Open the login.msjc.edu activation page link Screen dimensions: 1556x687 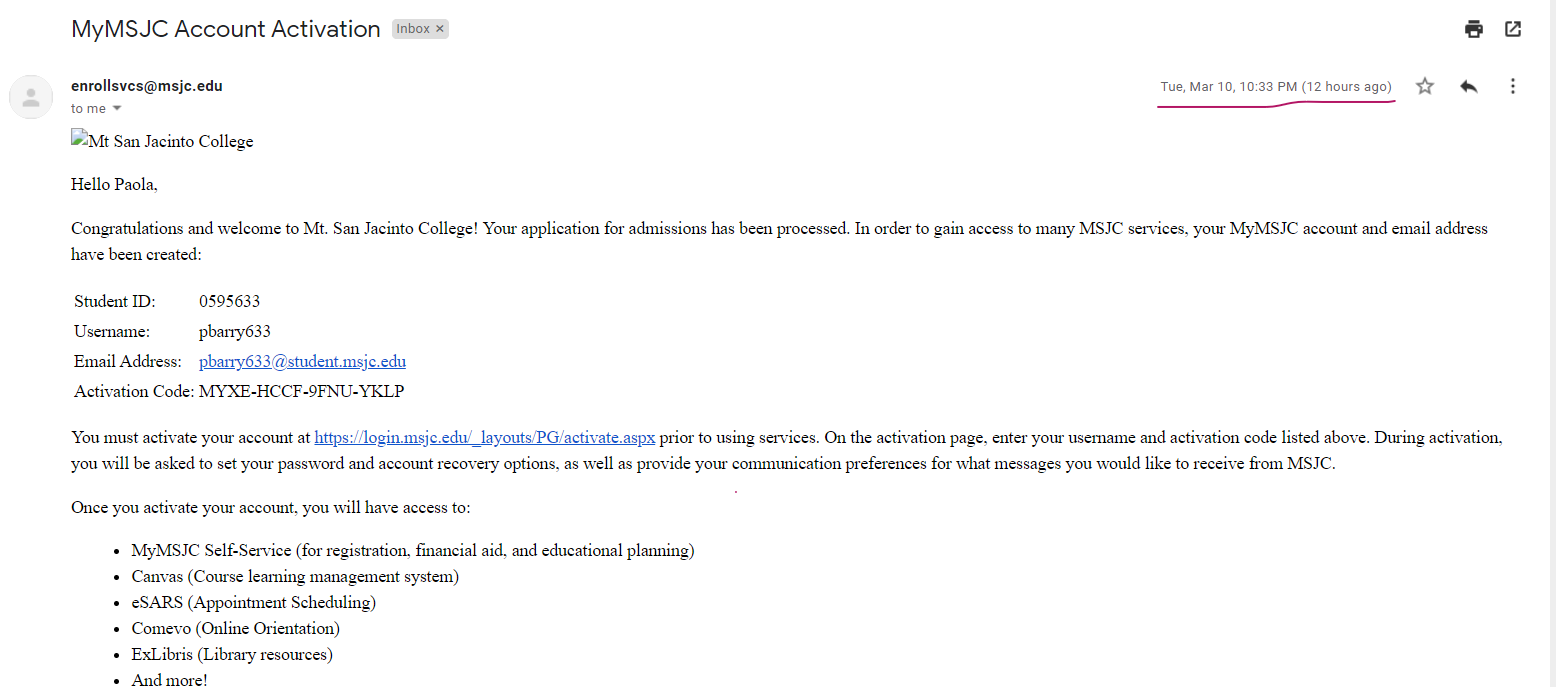click(x=484, y=437)
